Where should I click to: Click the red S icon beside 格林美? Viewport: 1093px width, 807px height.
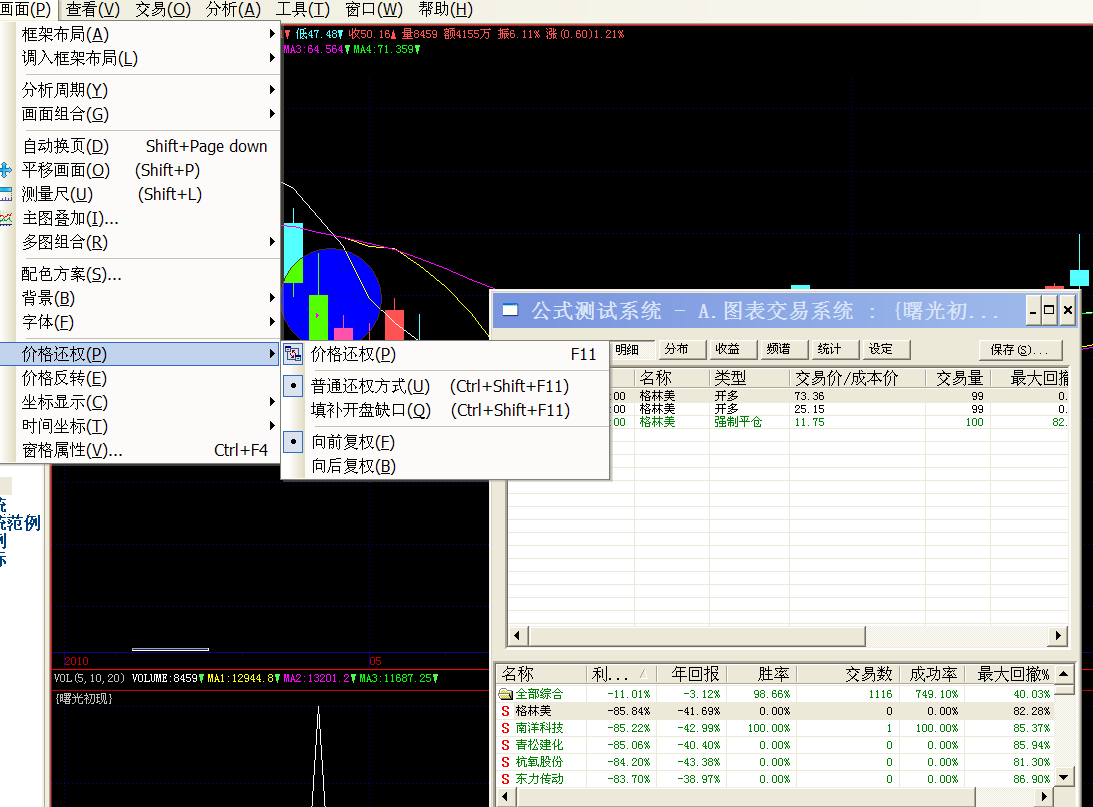click(506, 711)
